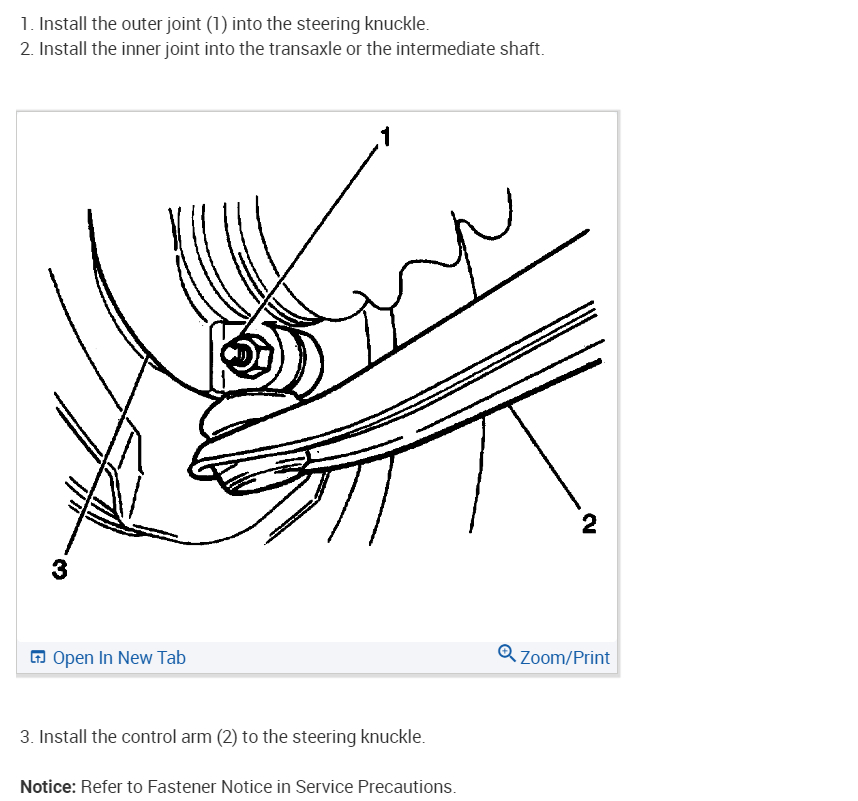The image size is (858, 801).
Task: Select the Zoom/Print link text
Action: [x=565, y=658]
